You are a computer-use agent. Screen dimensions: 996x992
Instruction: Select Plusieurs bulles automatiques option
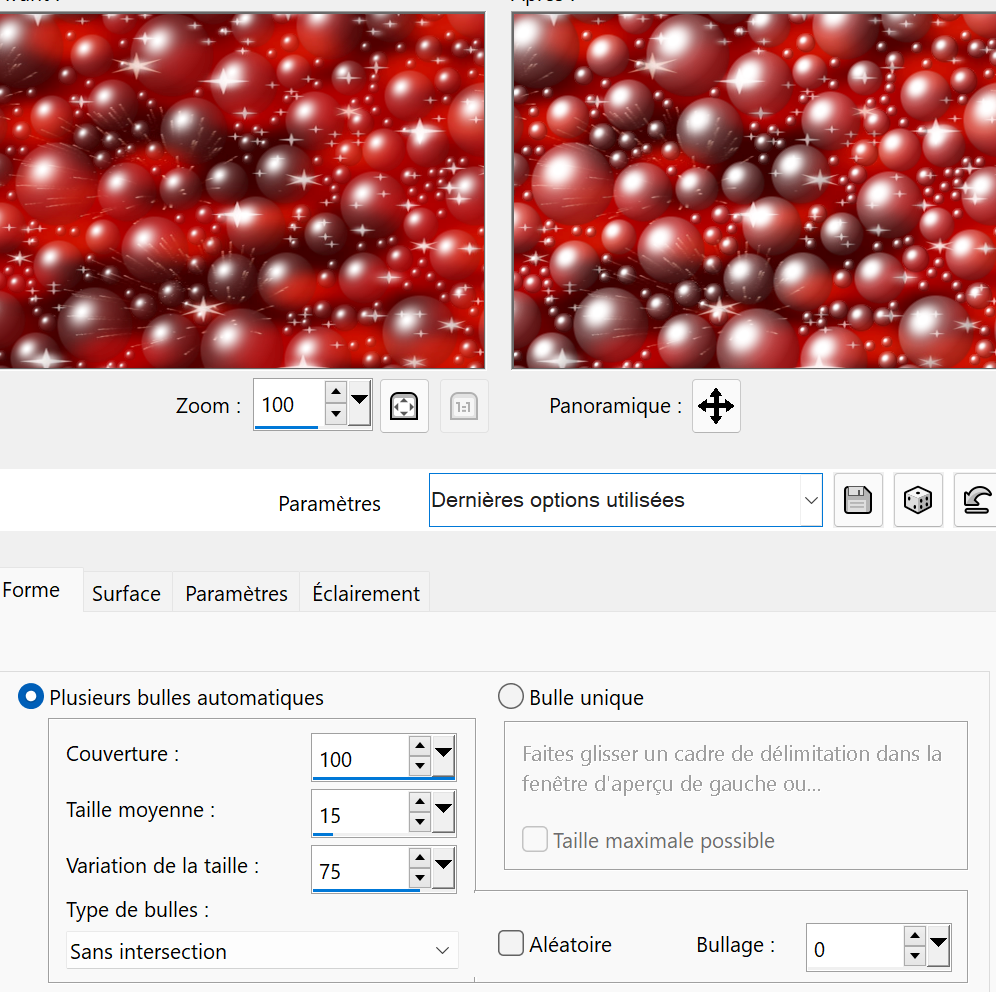point(32,697)
